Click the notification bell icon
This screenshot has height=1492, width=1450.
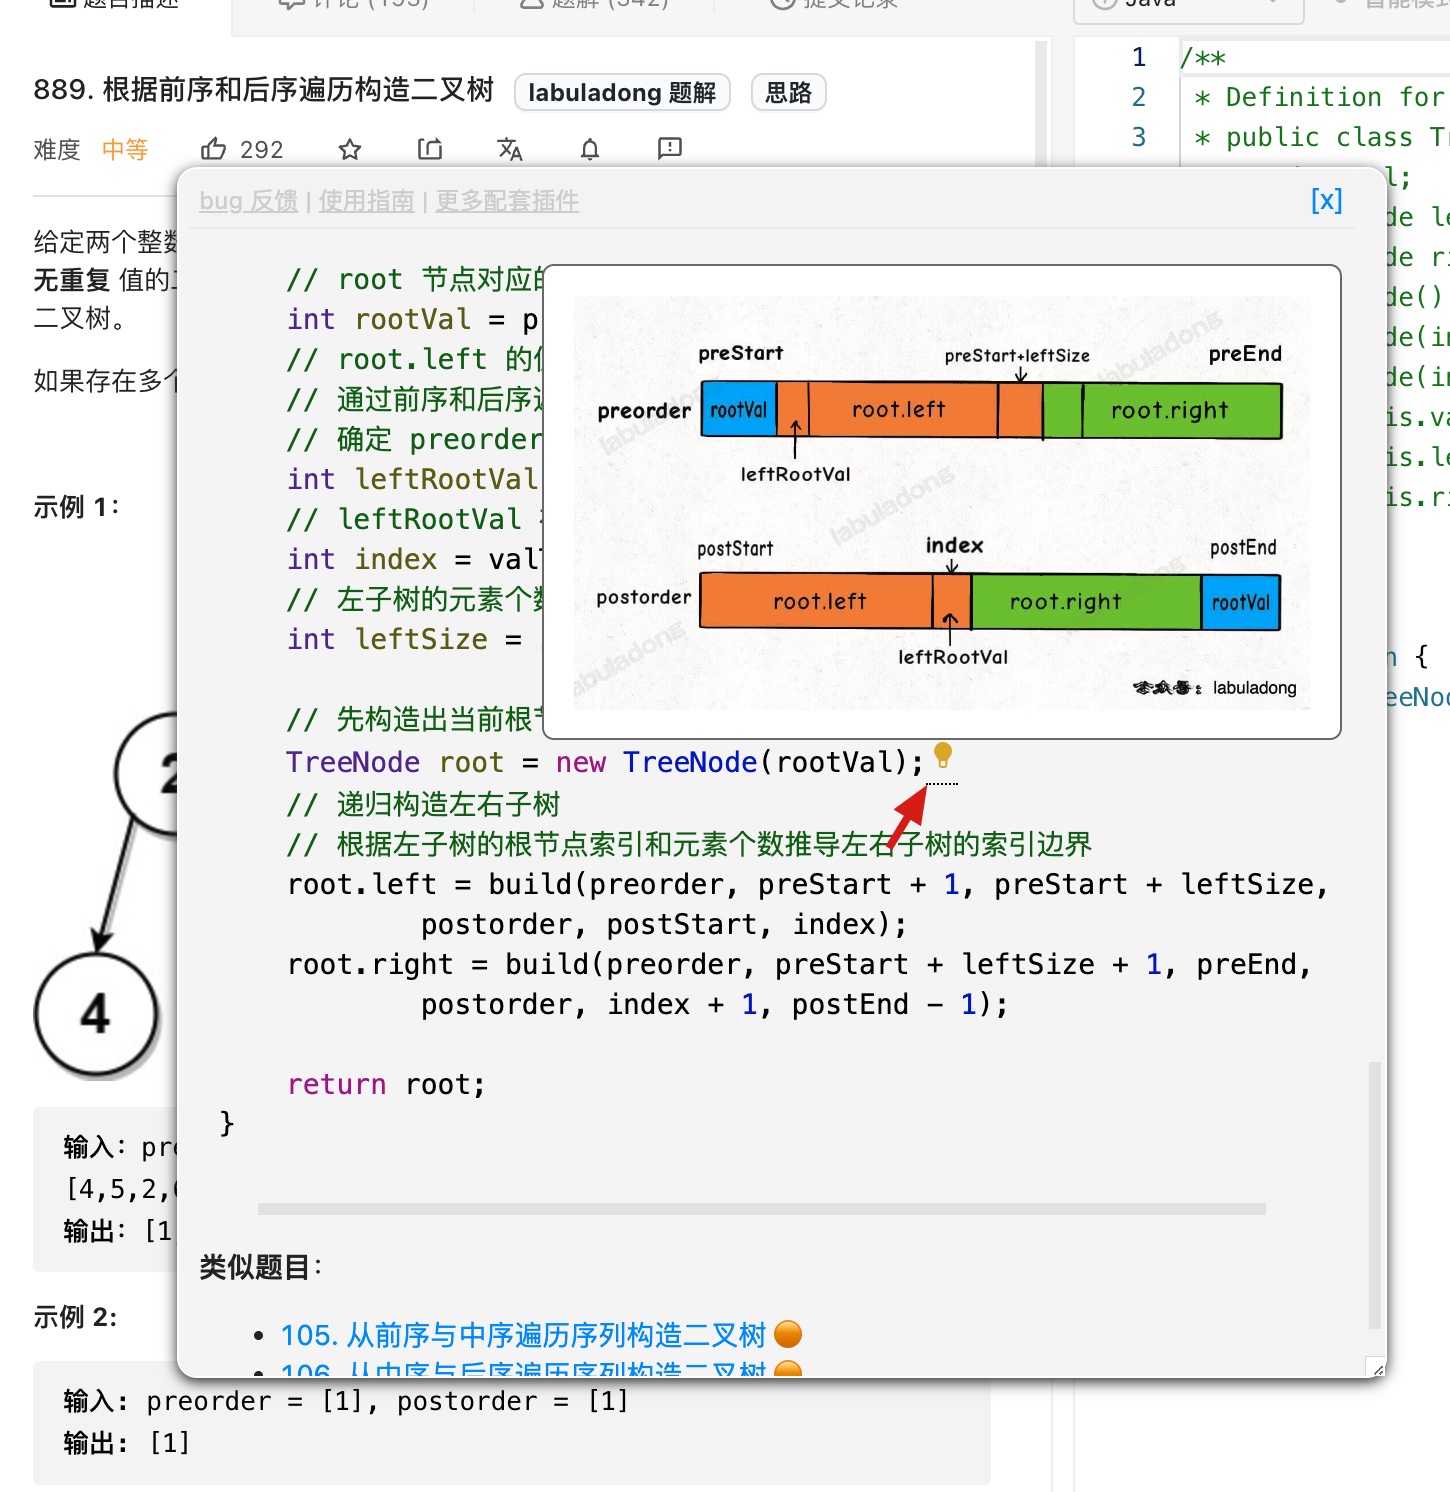tap(590, 149)
